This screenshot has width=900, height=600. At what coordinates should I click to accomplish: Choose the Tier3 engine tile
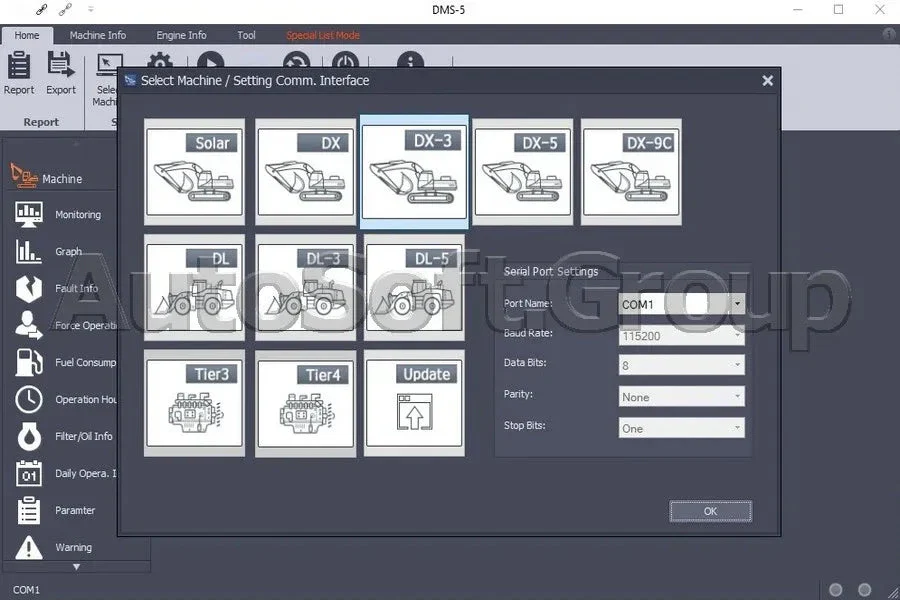[194, 402]
